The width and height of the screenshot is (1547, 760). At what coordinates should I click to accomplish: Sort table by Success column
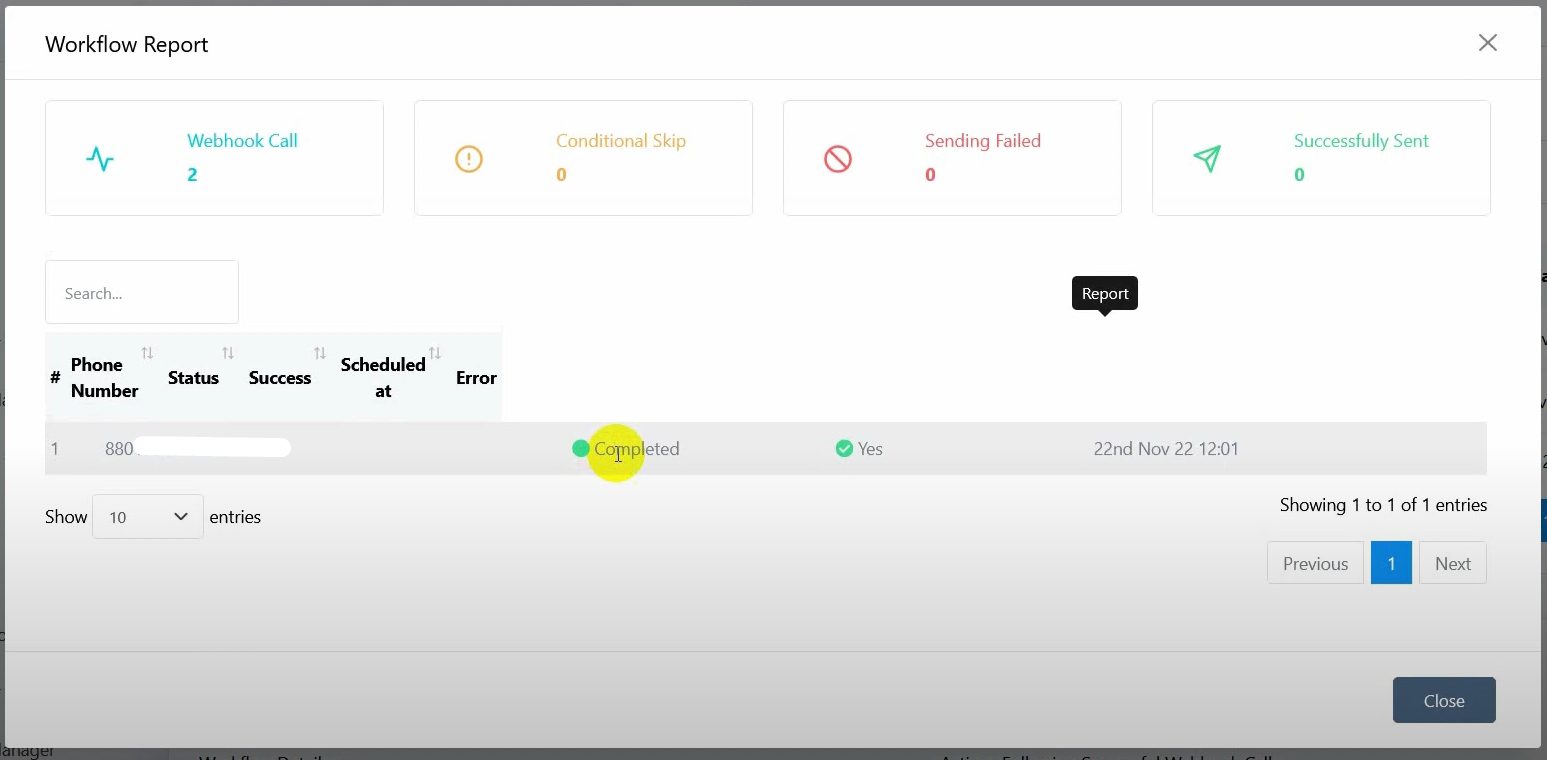280,377
